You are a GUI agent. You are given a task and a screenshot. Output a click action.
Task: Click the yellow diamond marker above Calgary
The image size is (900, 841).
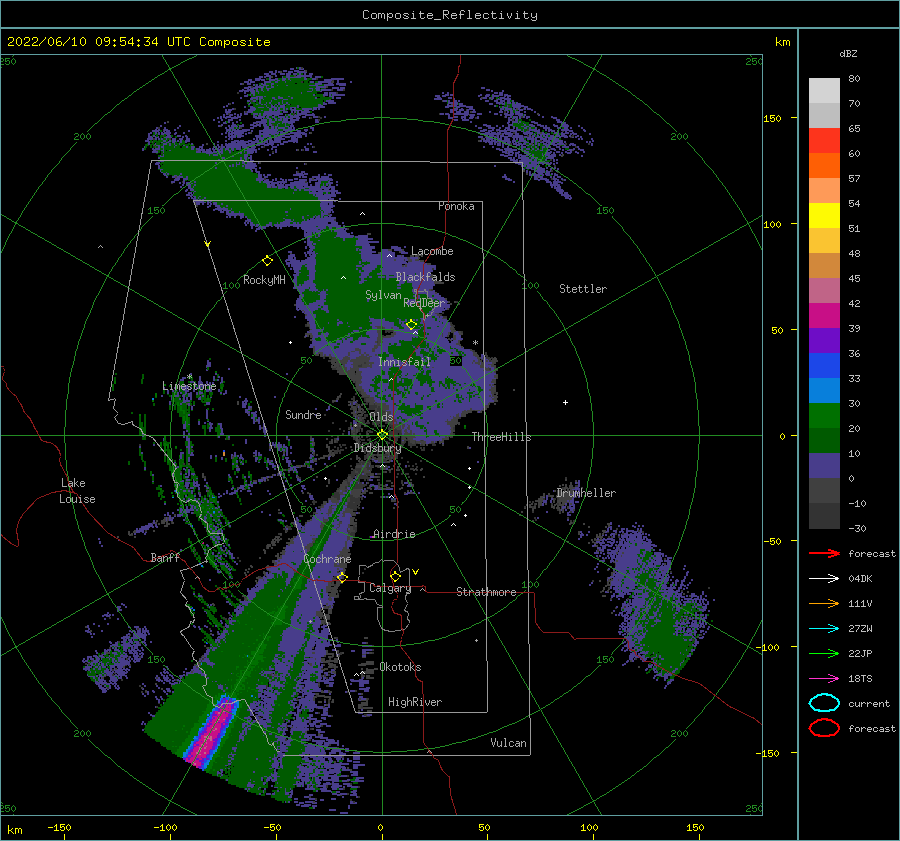point(395,576)
